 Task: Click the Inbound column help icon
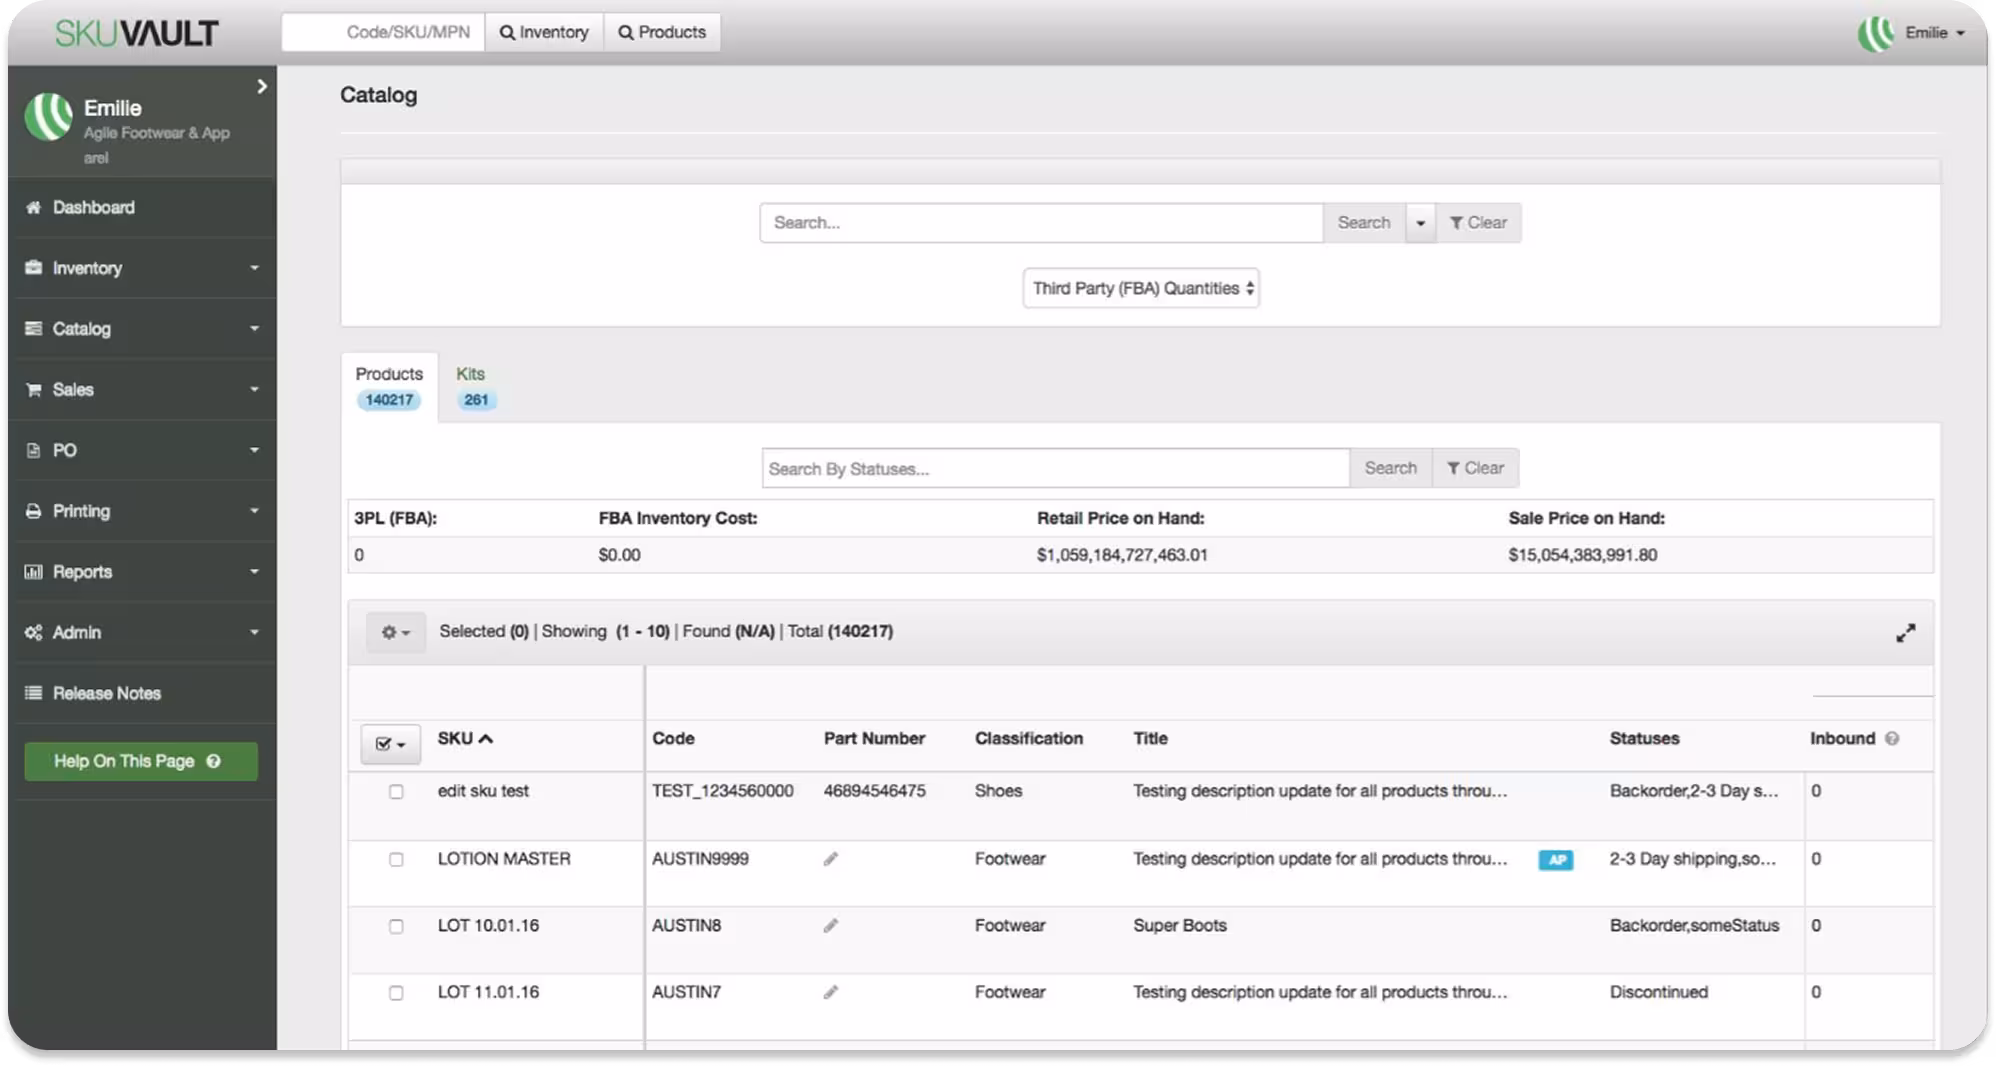[1892, 739]
